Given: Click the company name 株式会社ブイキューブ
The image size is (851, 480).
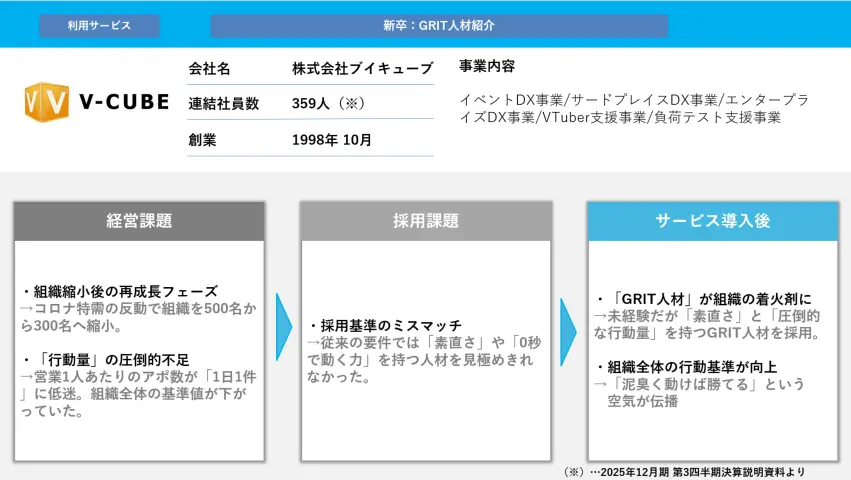Looking at the screenshot, I should pyautogui.click(x=362, y=68).
